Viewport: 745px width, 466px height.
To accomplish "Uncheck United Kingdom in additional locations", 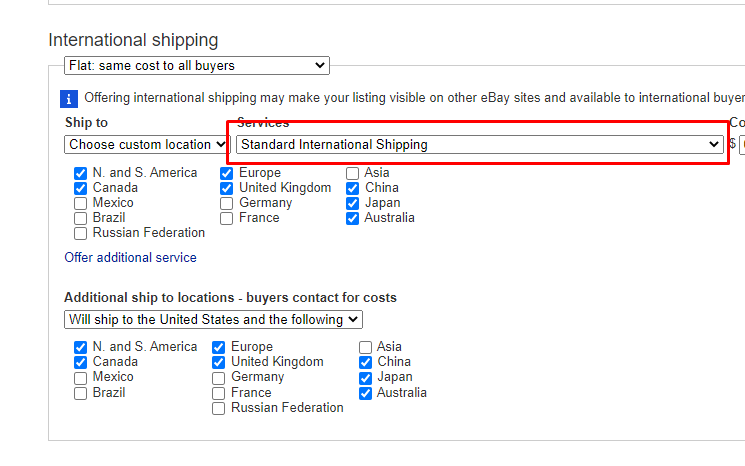I will click(219, 362).
